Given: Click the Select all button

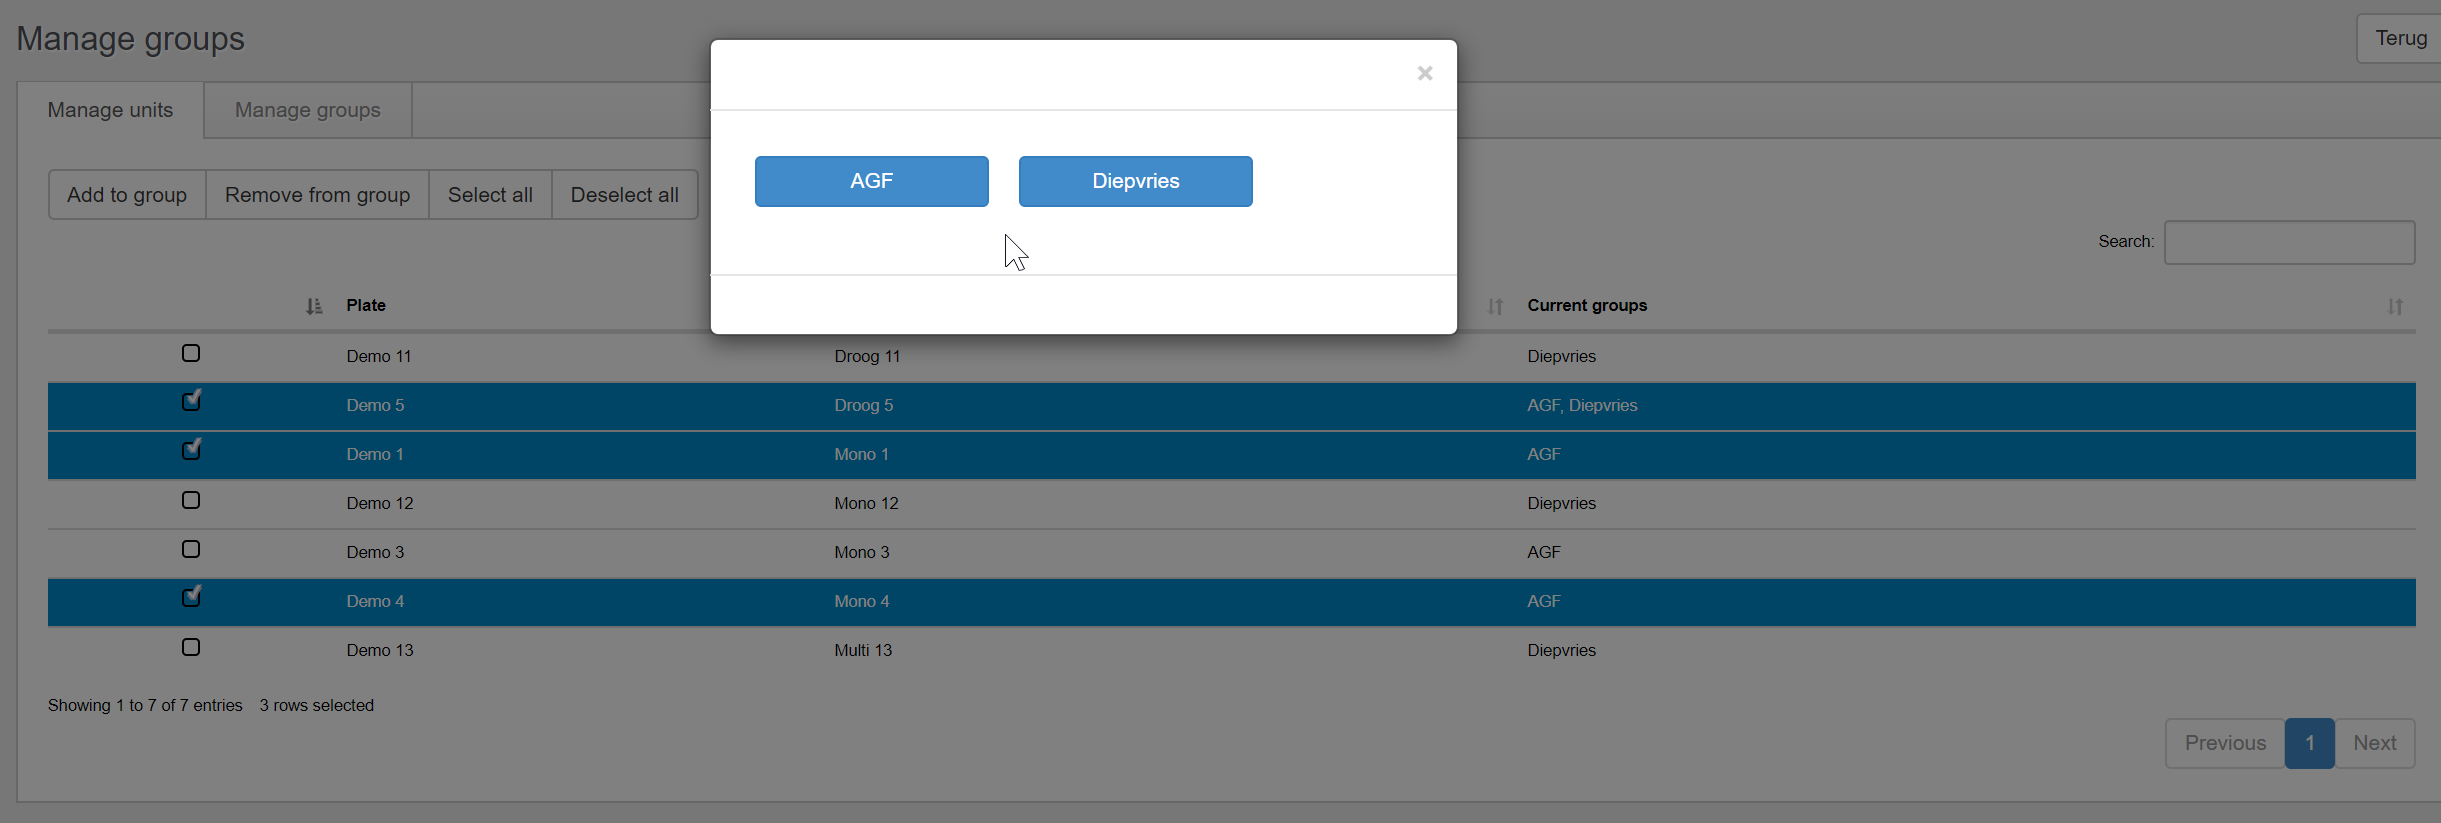Looking at the screenshot, I should point(490,195).
